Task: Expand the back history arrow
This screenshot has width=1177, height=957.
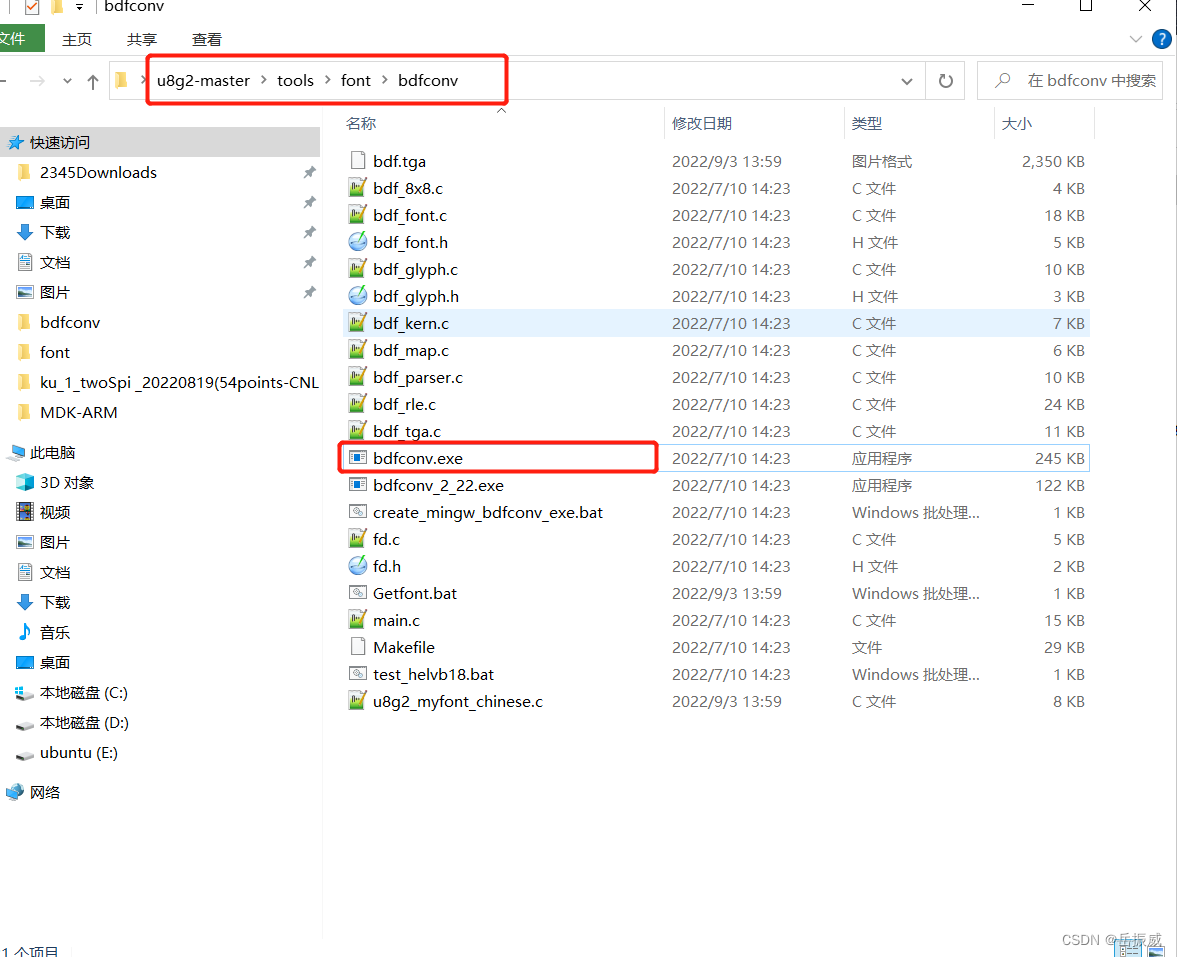Action: click(x=67, y=81)
